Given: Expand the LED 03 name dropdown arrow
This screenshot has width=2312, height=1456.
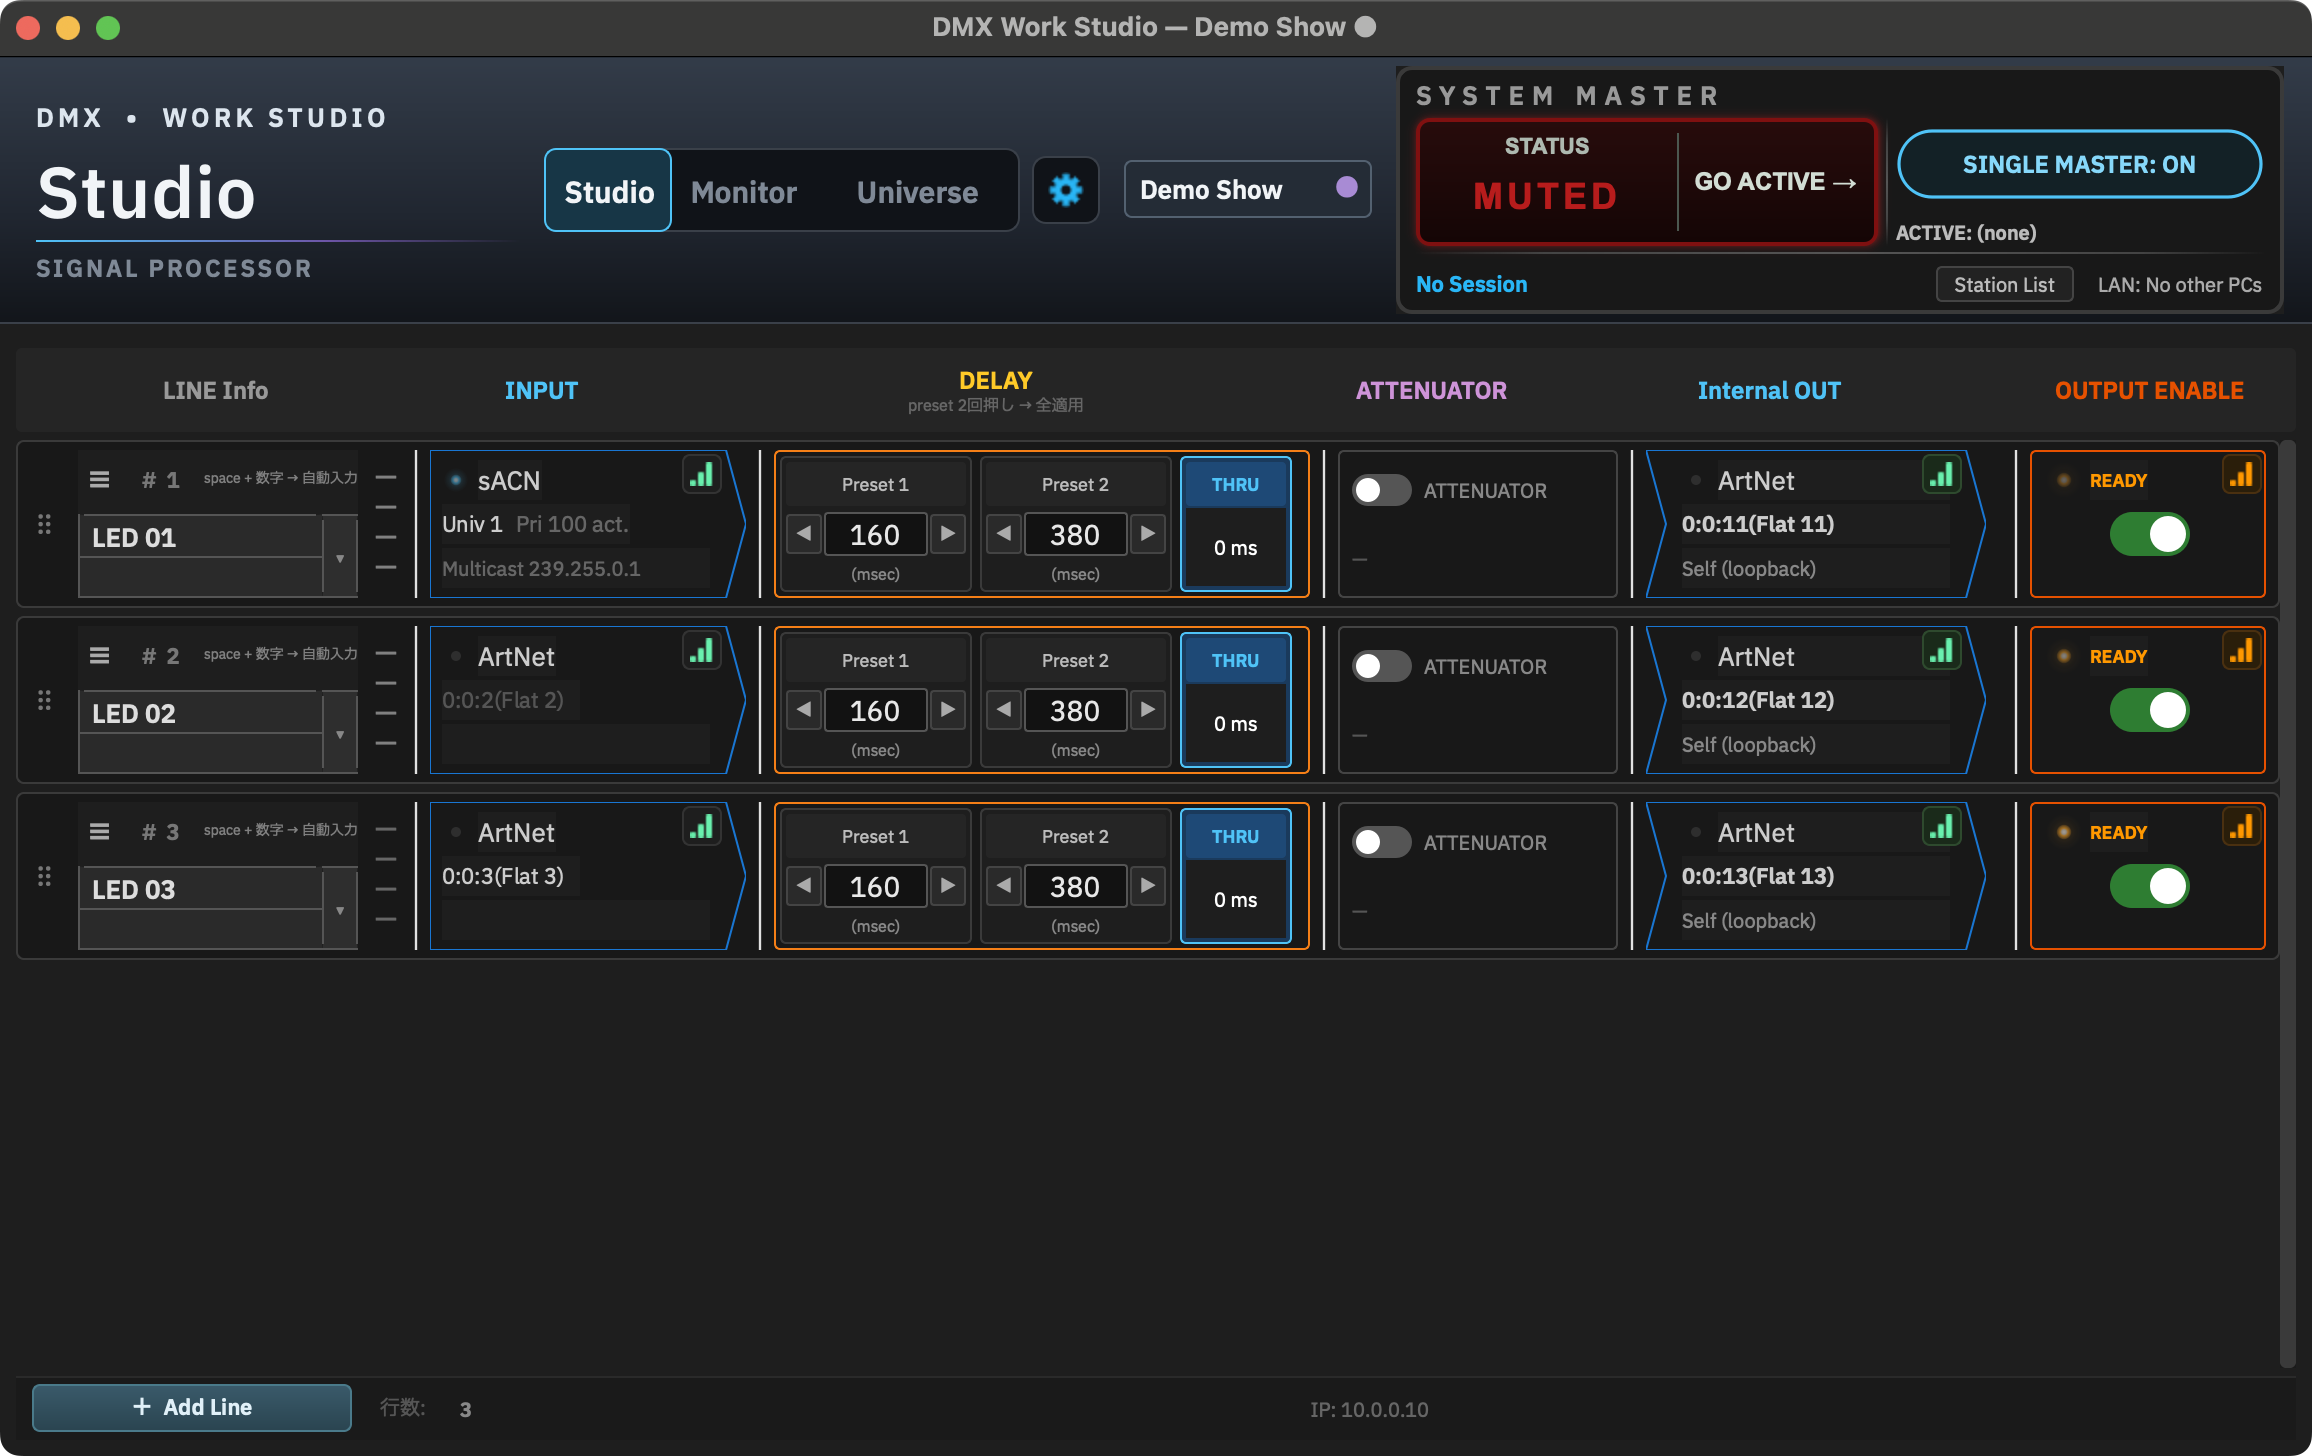Looking at the screenshot, I should [x=340, y=910].
